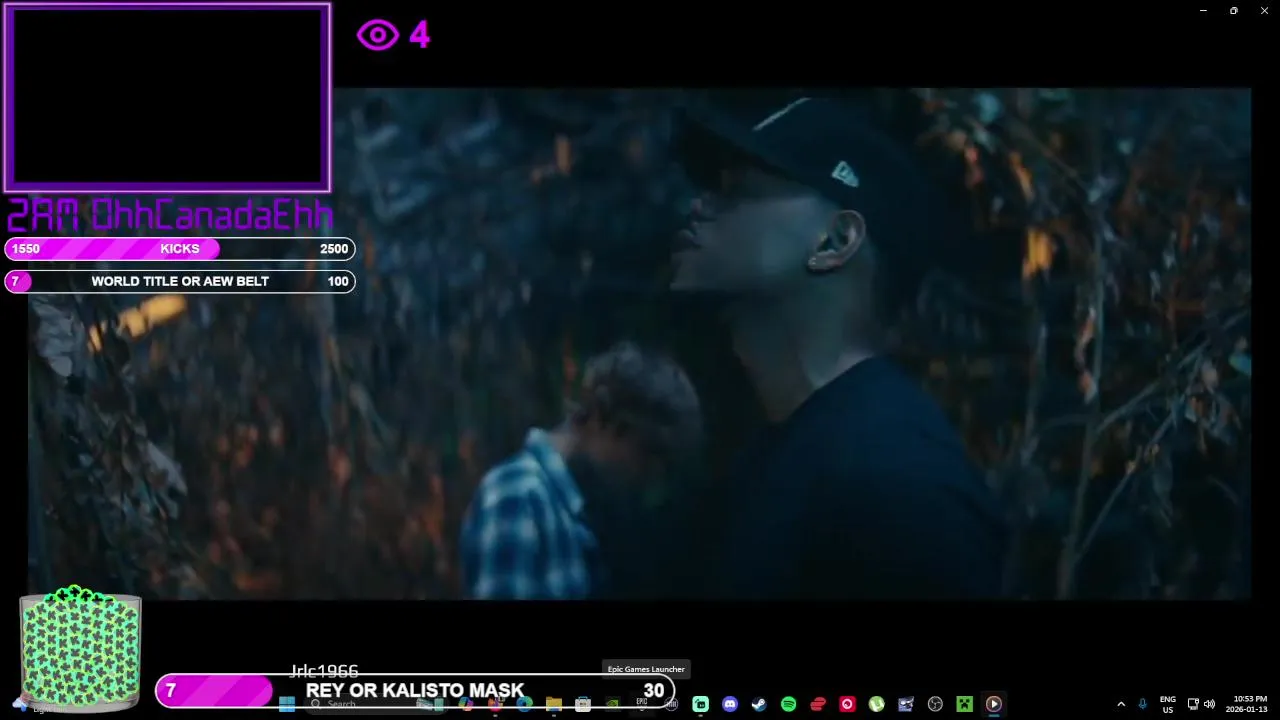Open the clock showing 10:53 PM
Screen dimensions: 1280x720
(1249, 704)
